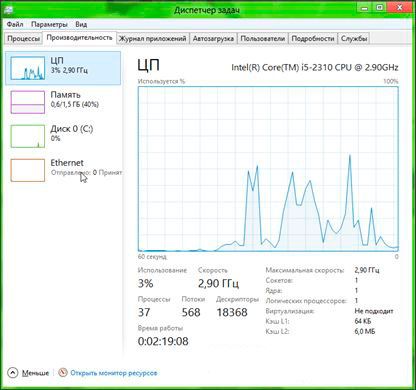This screenshot has width=416, height=390.
Task: Select the Производительность tab
Action: (x=79, y=38)
